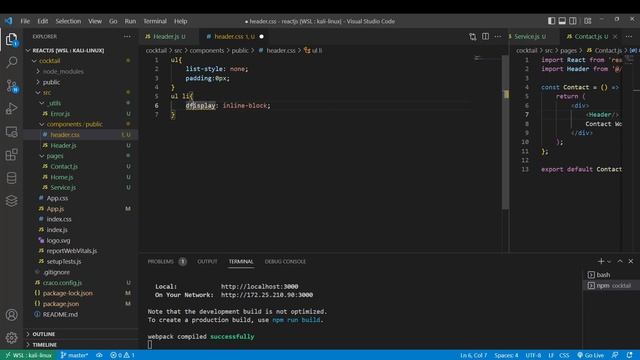This screenshot has height=360, width=640.
Task: Open the layers stack icon in activity bar
Action: coord(11,201)
